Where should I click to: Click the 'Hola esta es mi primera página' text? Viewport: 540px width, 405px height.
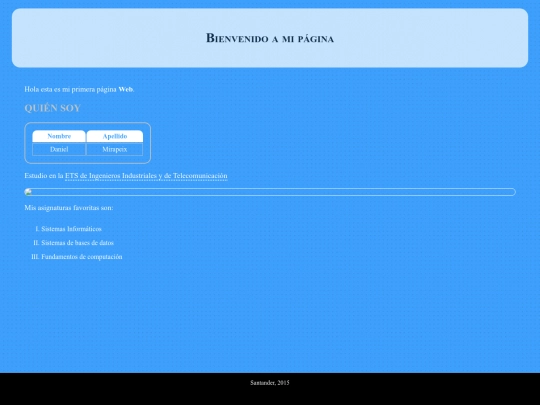70,89
